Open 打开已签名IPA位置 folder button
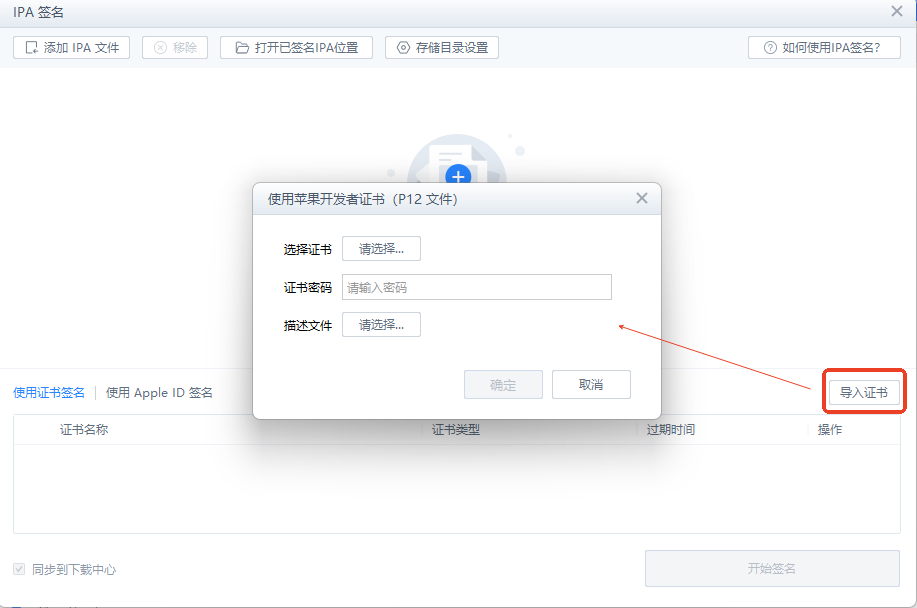The width and height of the screenshot is (917, 608). [x=297, y=47]
